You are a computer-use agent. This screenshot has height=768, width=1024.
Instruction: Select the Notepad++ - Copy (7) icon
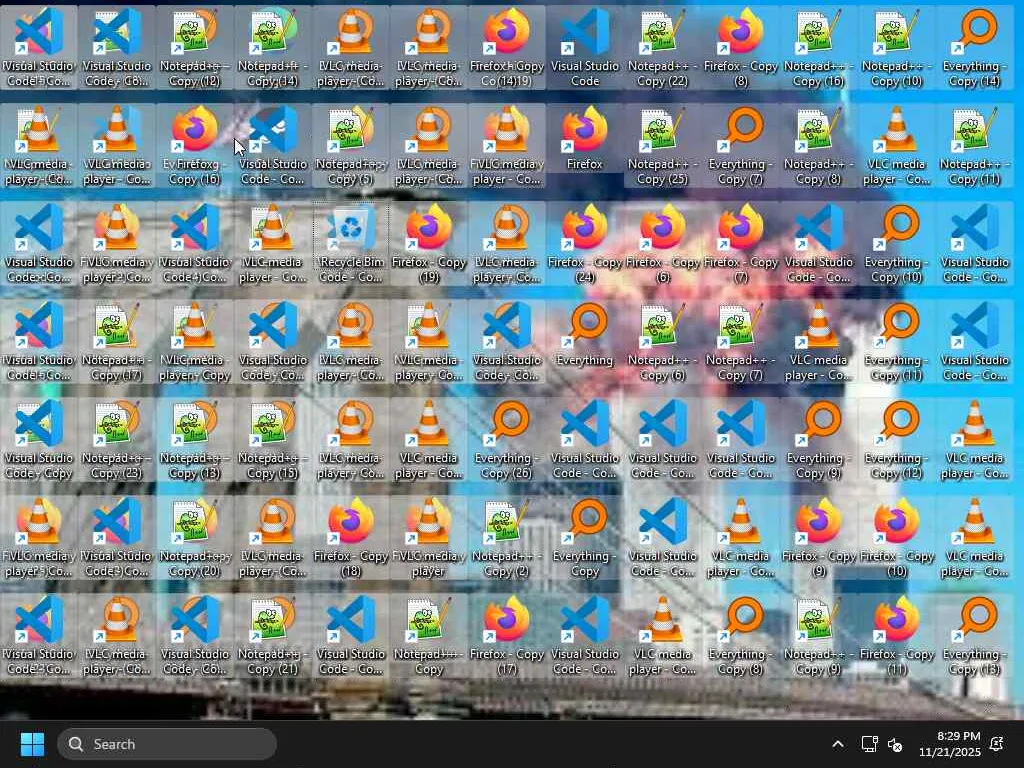(741, 342)
